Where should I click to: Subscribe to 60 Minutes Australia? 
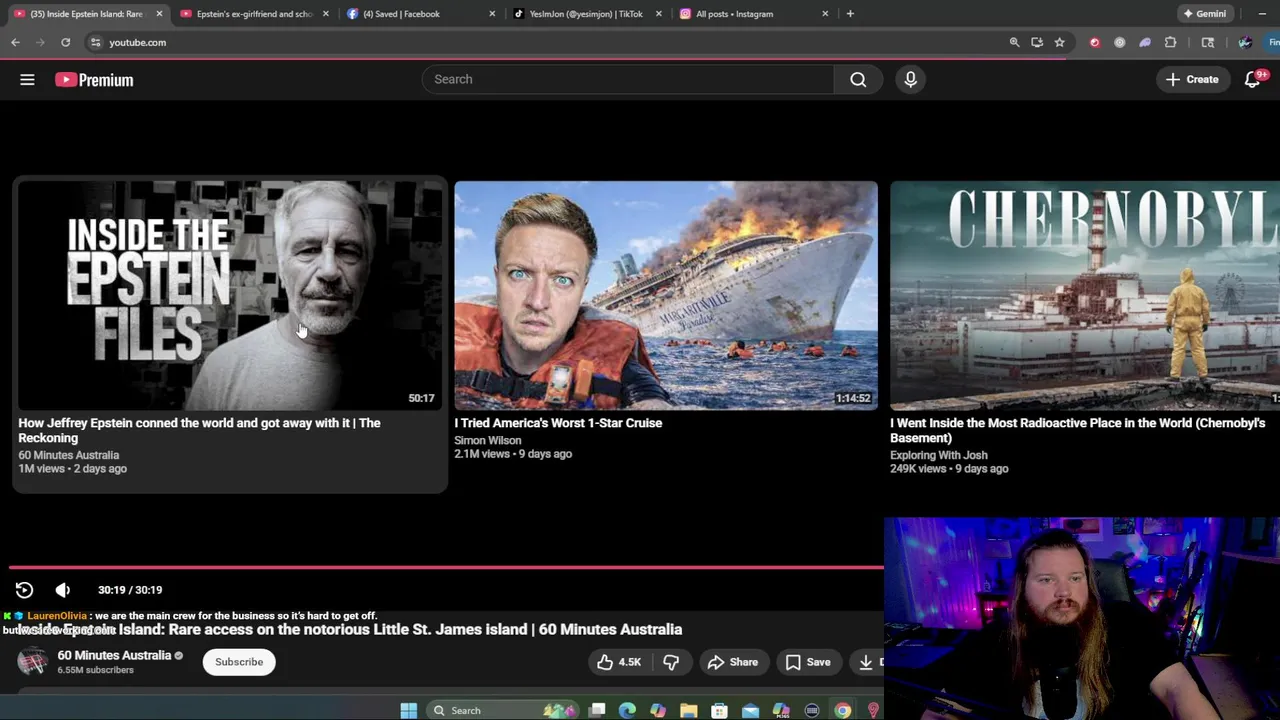239,662
